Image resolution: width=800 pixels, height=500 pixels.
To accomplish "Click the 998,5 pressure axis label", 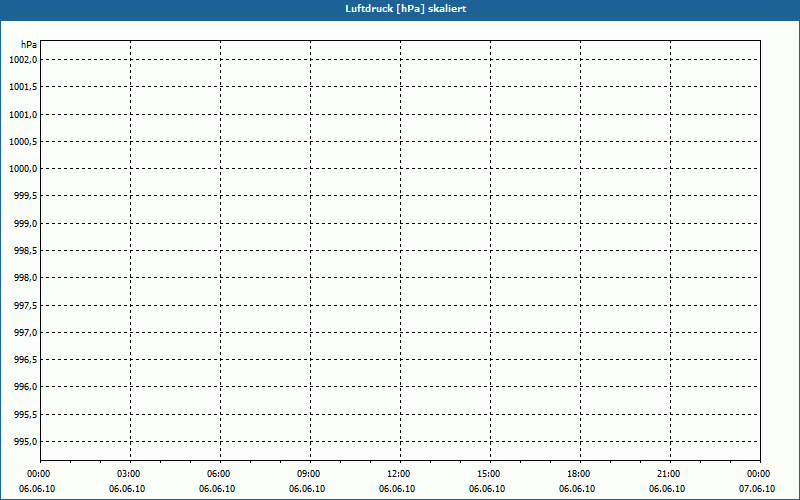I will [x=25, y=251].
